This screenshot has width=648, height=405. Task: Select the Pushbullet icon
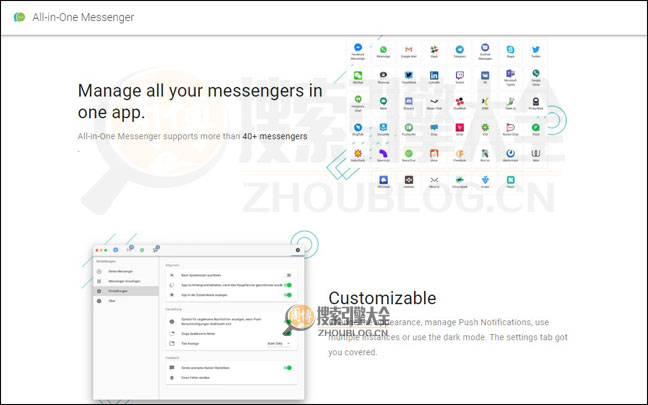[409, 127]
